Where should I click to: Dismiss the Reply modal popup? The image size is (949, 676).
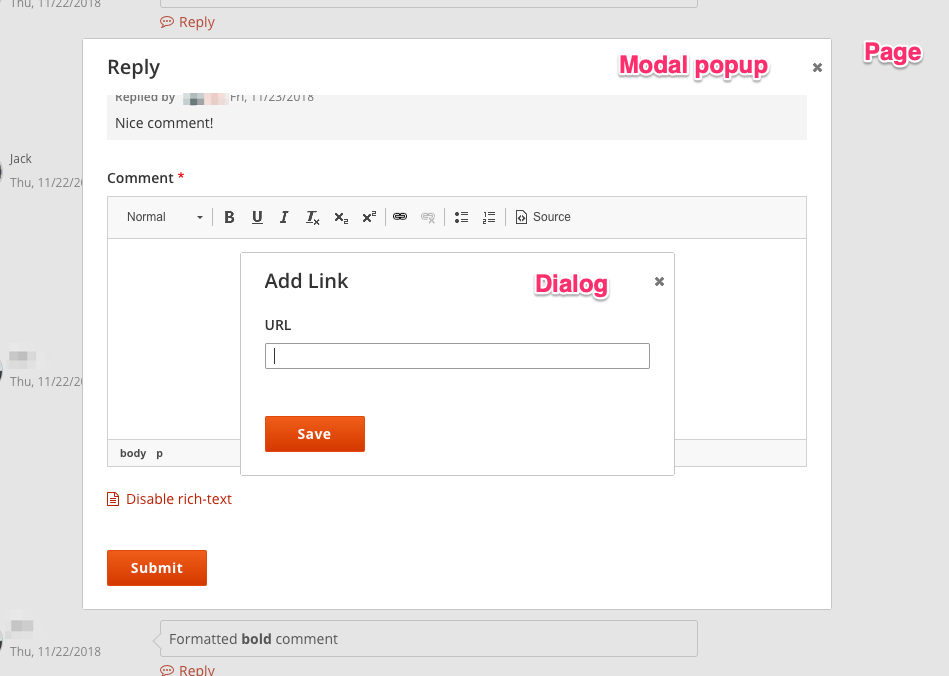816,67
